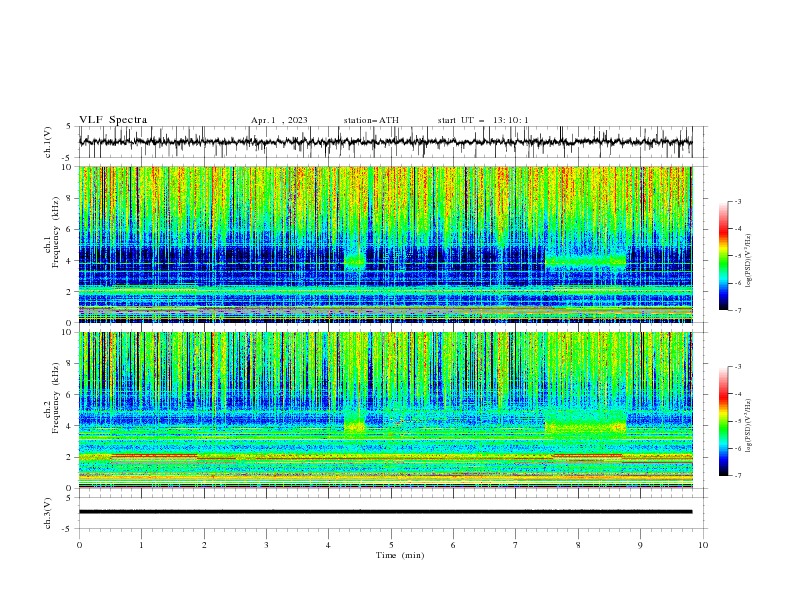Click the time axis tick label '5'
Image resolution: width=792 pixels, height=612 pixels.
[391, 545]
